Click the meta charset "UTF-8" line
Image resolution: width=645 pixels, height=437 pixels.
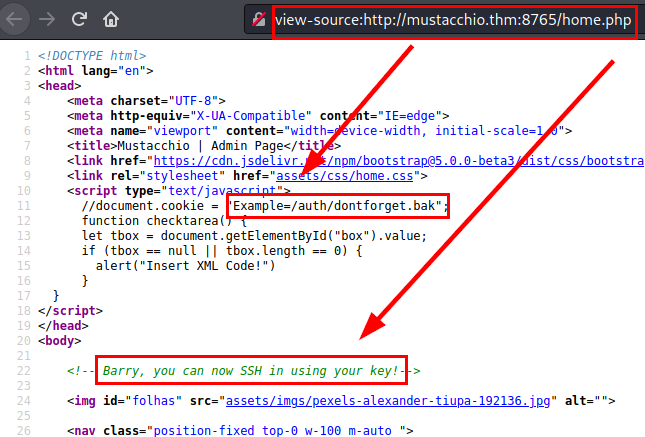click(x=146, y=101)
